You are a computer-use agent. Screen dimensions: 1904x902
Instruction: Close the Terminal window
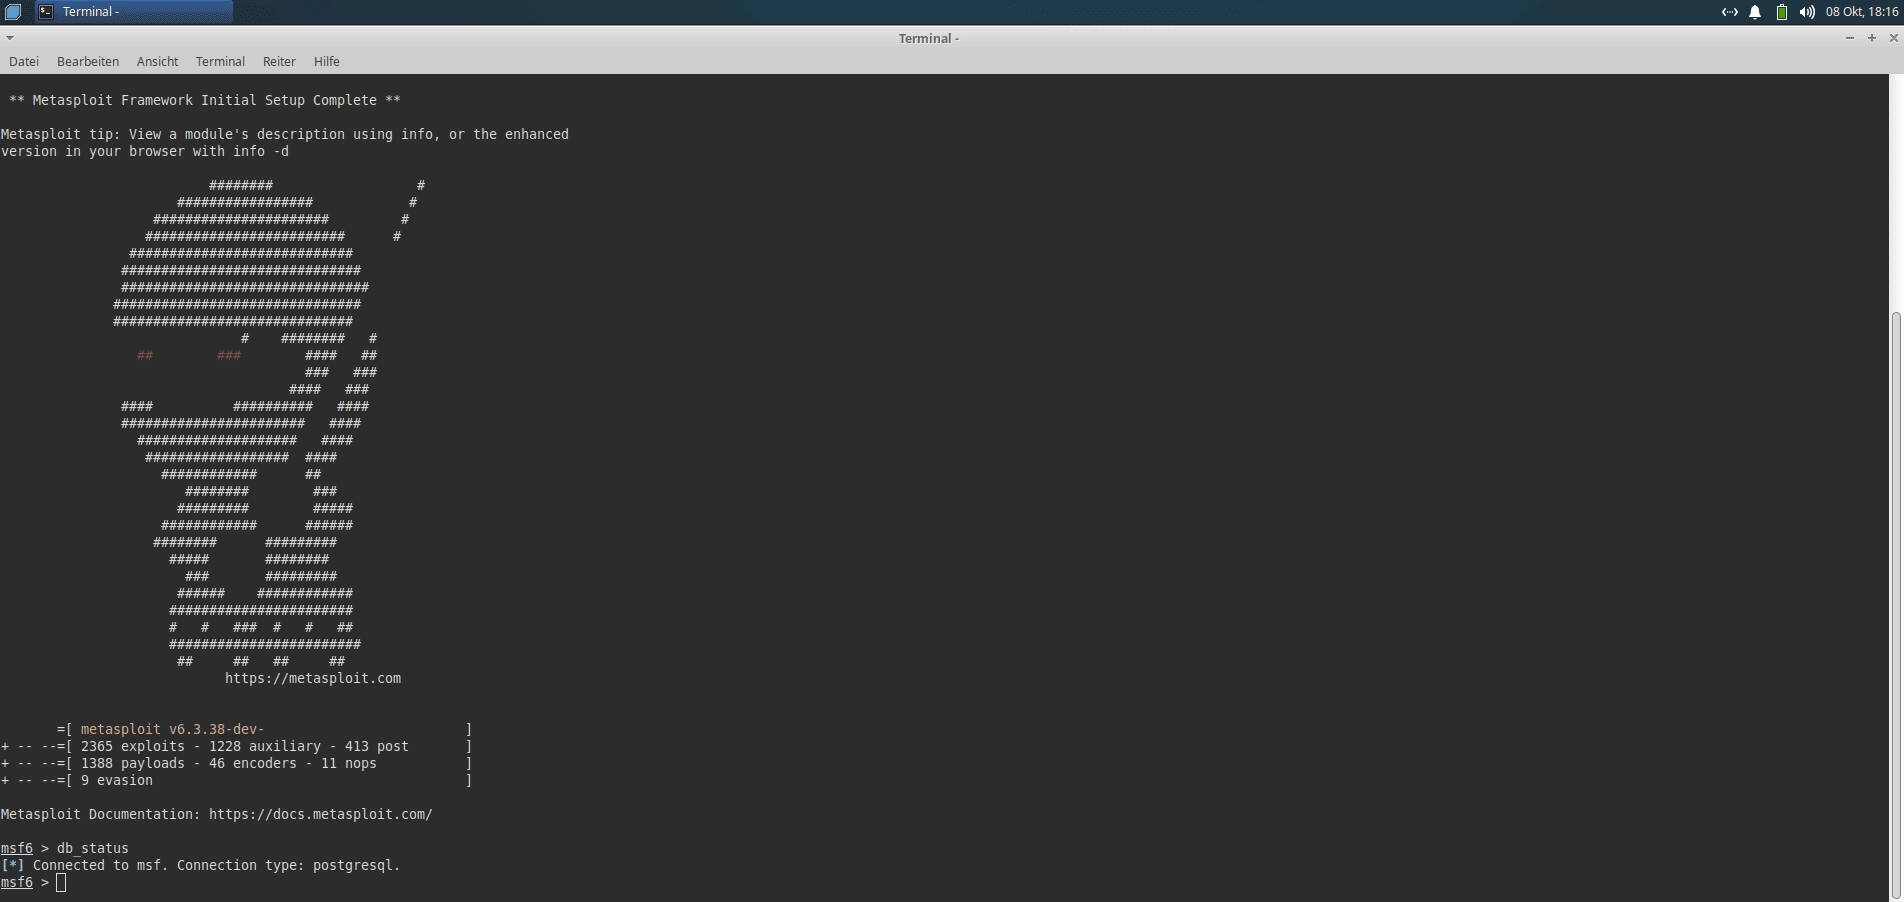click(1893, 38)
